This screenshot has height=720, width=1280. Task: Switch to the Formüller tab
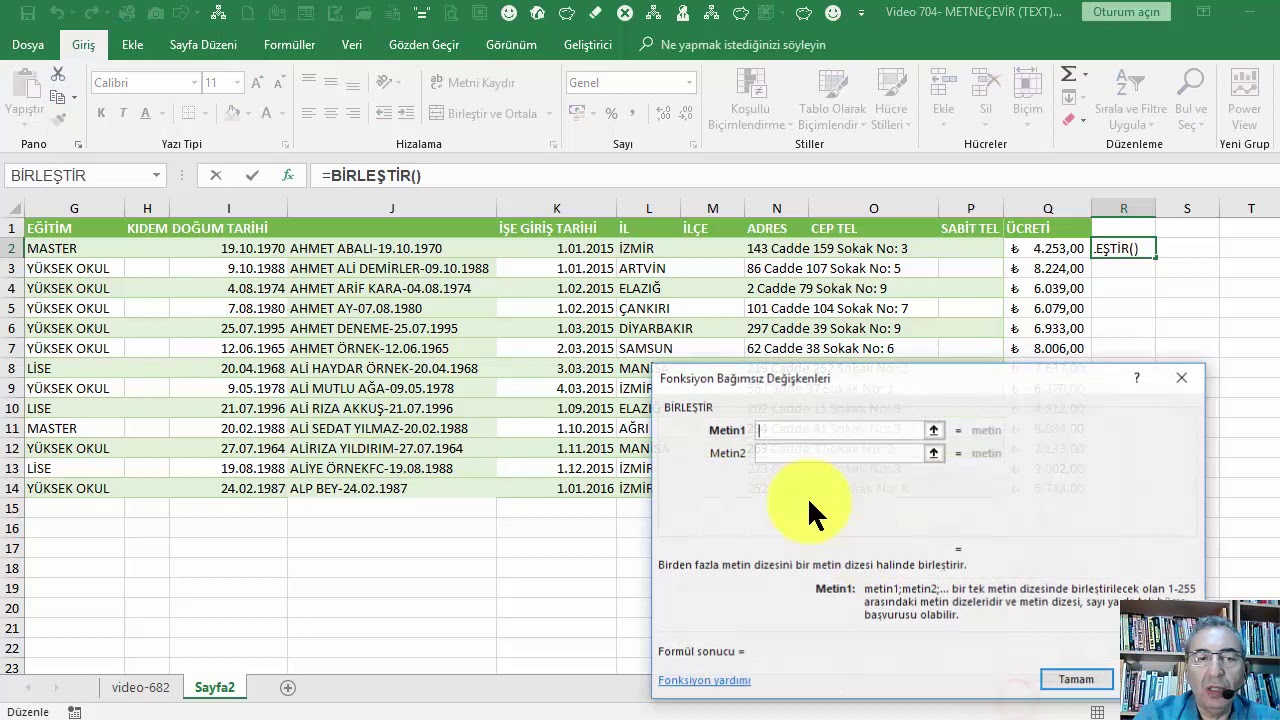(289, 45)
